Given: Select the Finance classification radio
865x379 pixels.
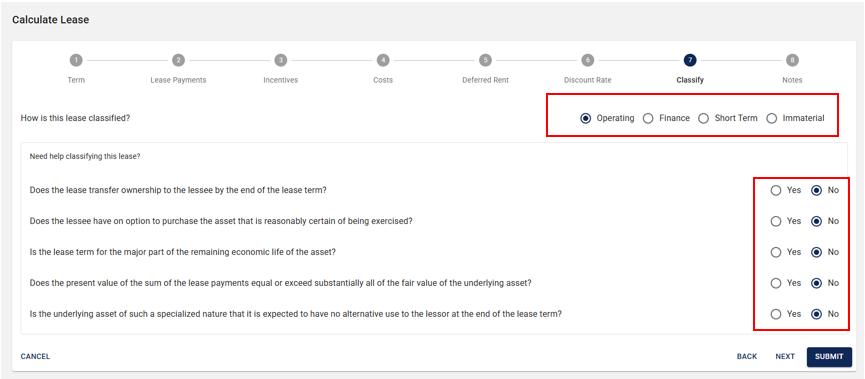Looking at the screenshot, I should 648,118.
